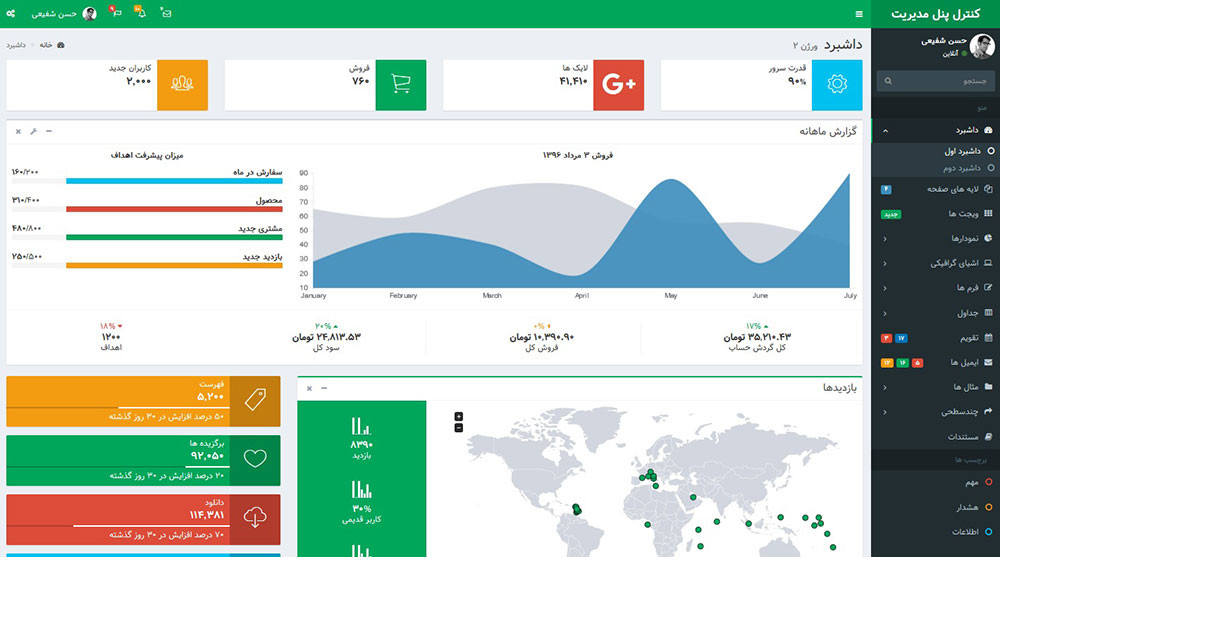Open the control sidebar gears icon
1219x624 pixels.
point(11,13)
